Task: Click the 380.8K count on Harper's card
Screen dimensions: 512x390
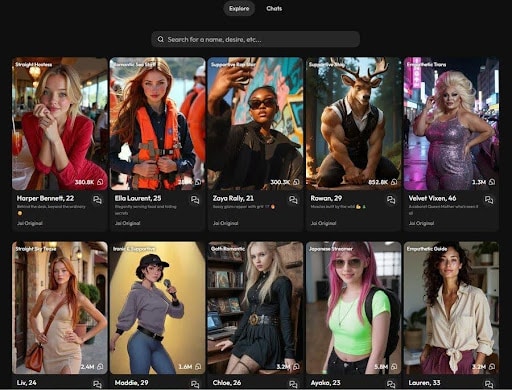Action: [85, 182]
